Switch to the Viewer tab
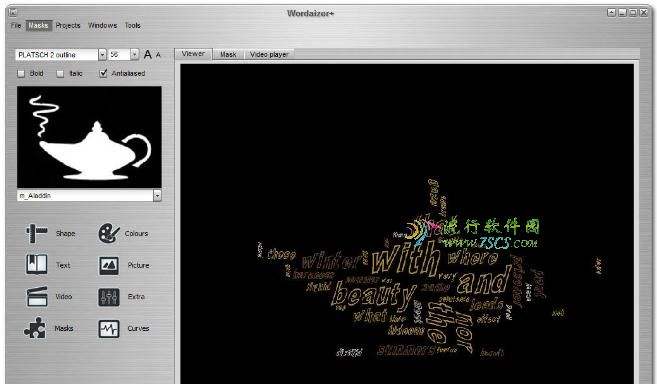The image size is (657, 384). [194, 54]
